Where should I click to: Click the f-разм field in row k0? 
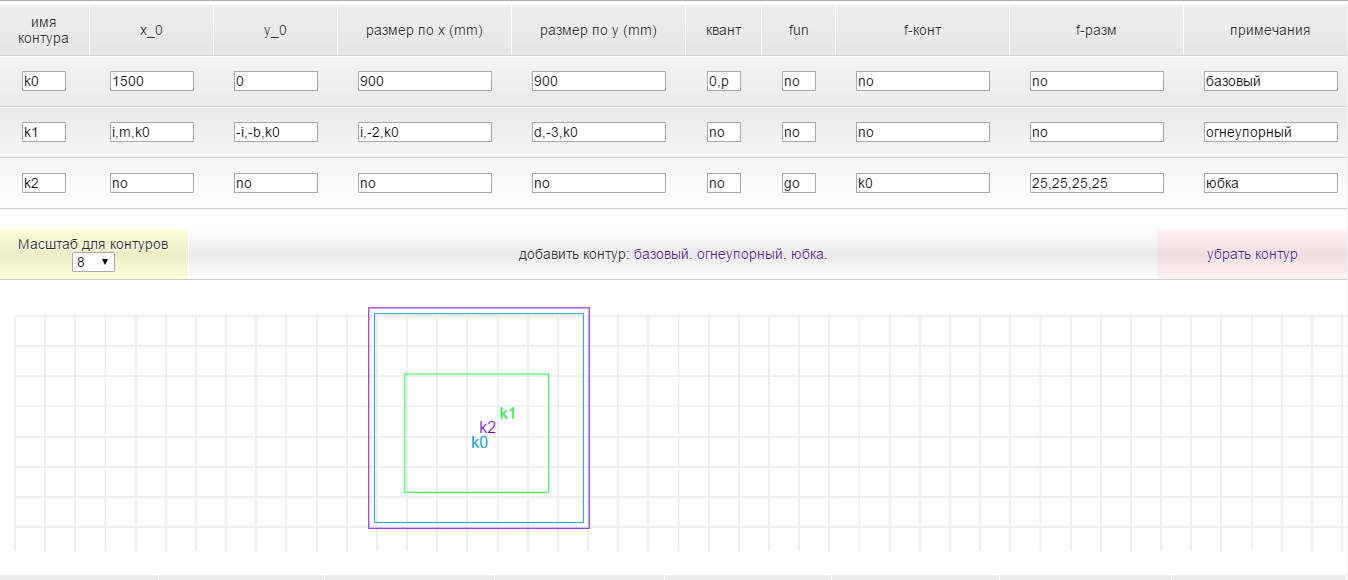pyautogui.click(x=1097, y=81)
